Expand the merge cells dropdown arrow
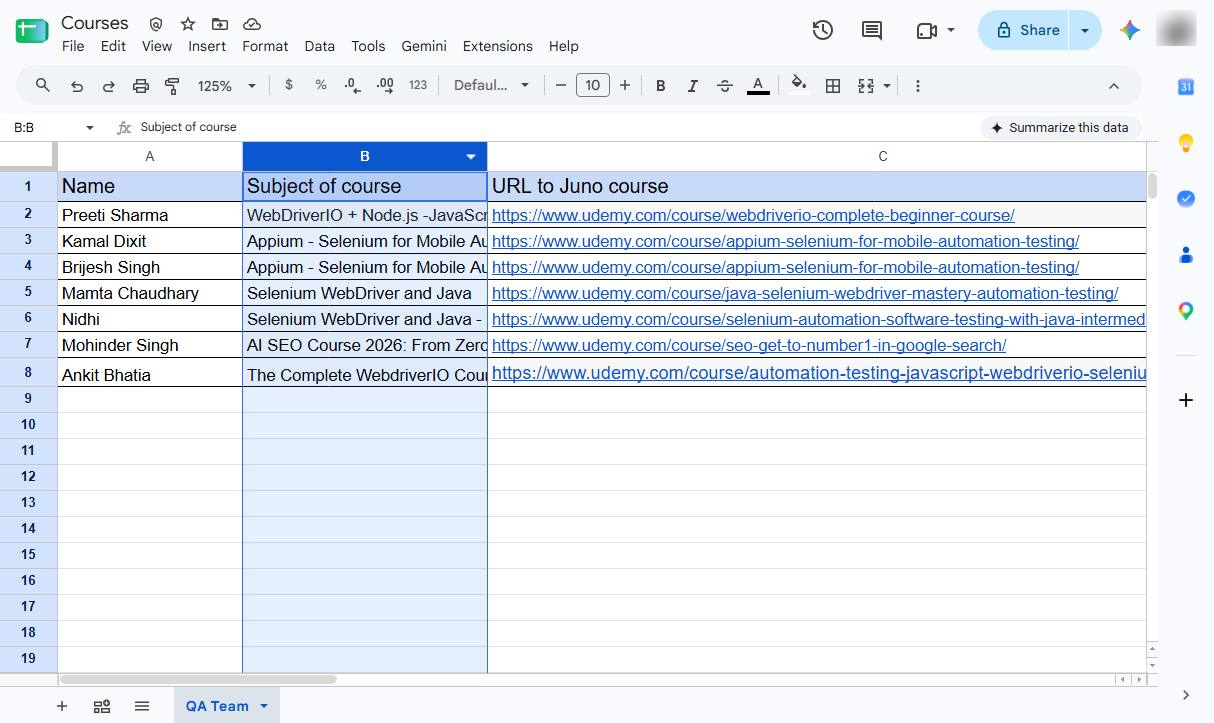The width and height of the screenshot is (1214, 723). (x=887, y=86)
